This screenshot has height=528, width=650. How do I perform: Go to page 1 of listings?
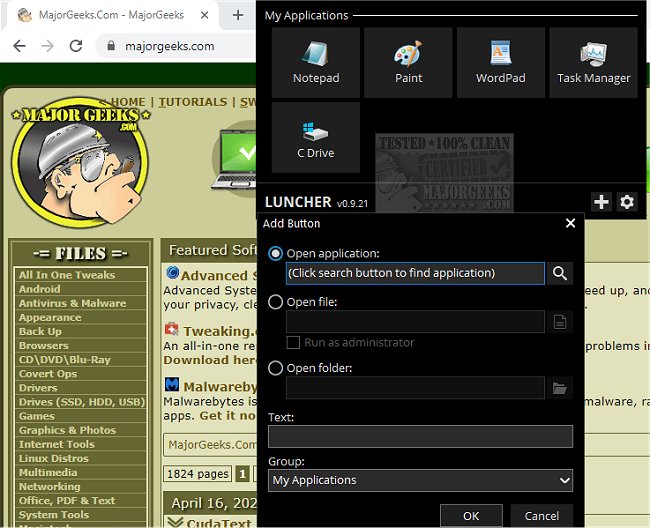243,474
